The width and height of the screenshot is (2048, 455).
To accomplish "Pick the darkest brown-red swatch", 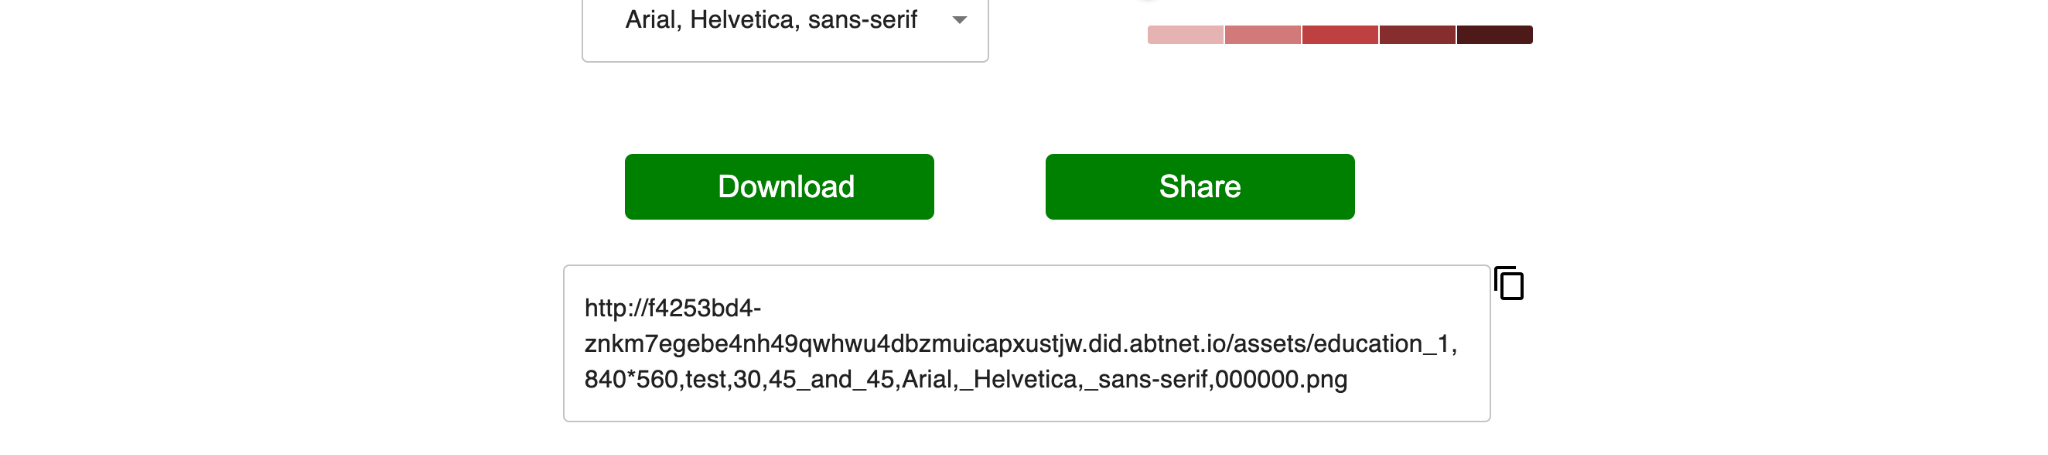I will pos(1494,35).
